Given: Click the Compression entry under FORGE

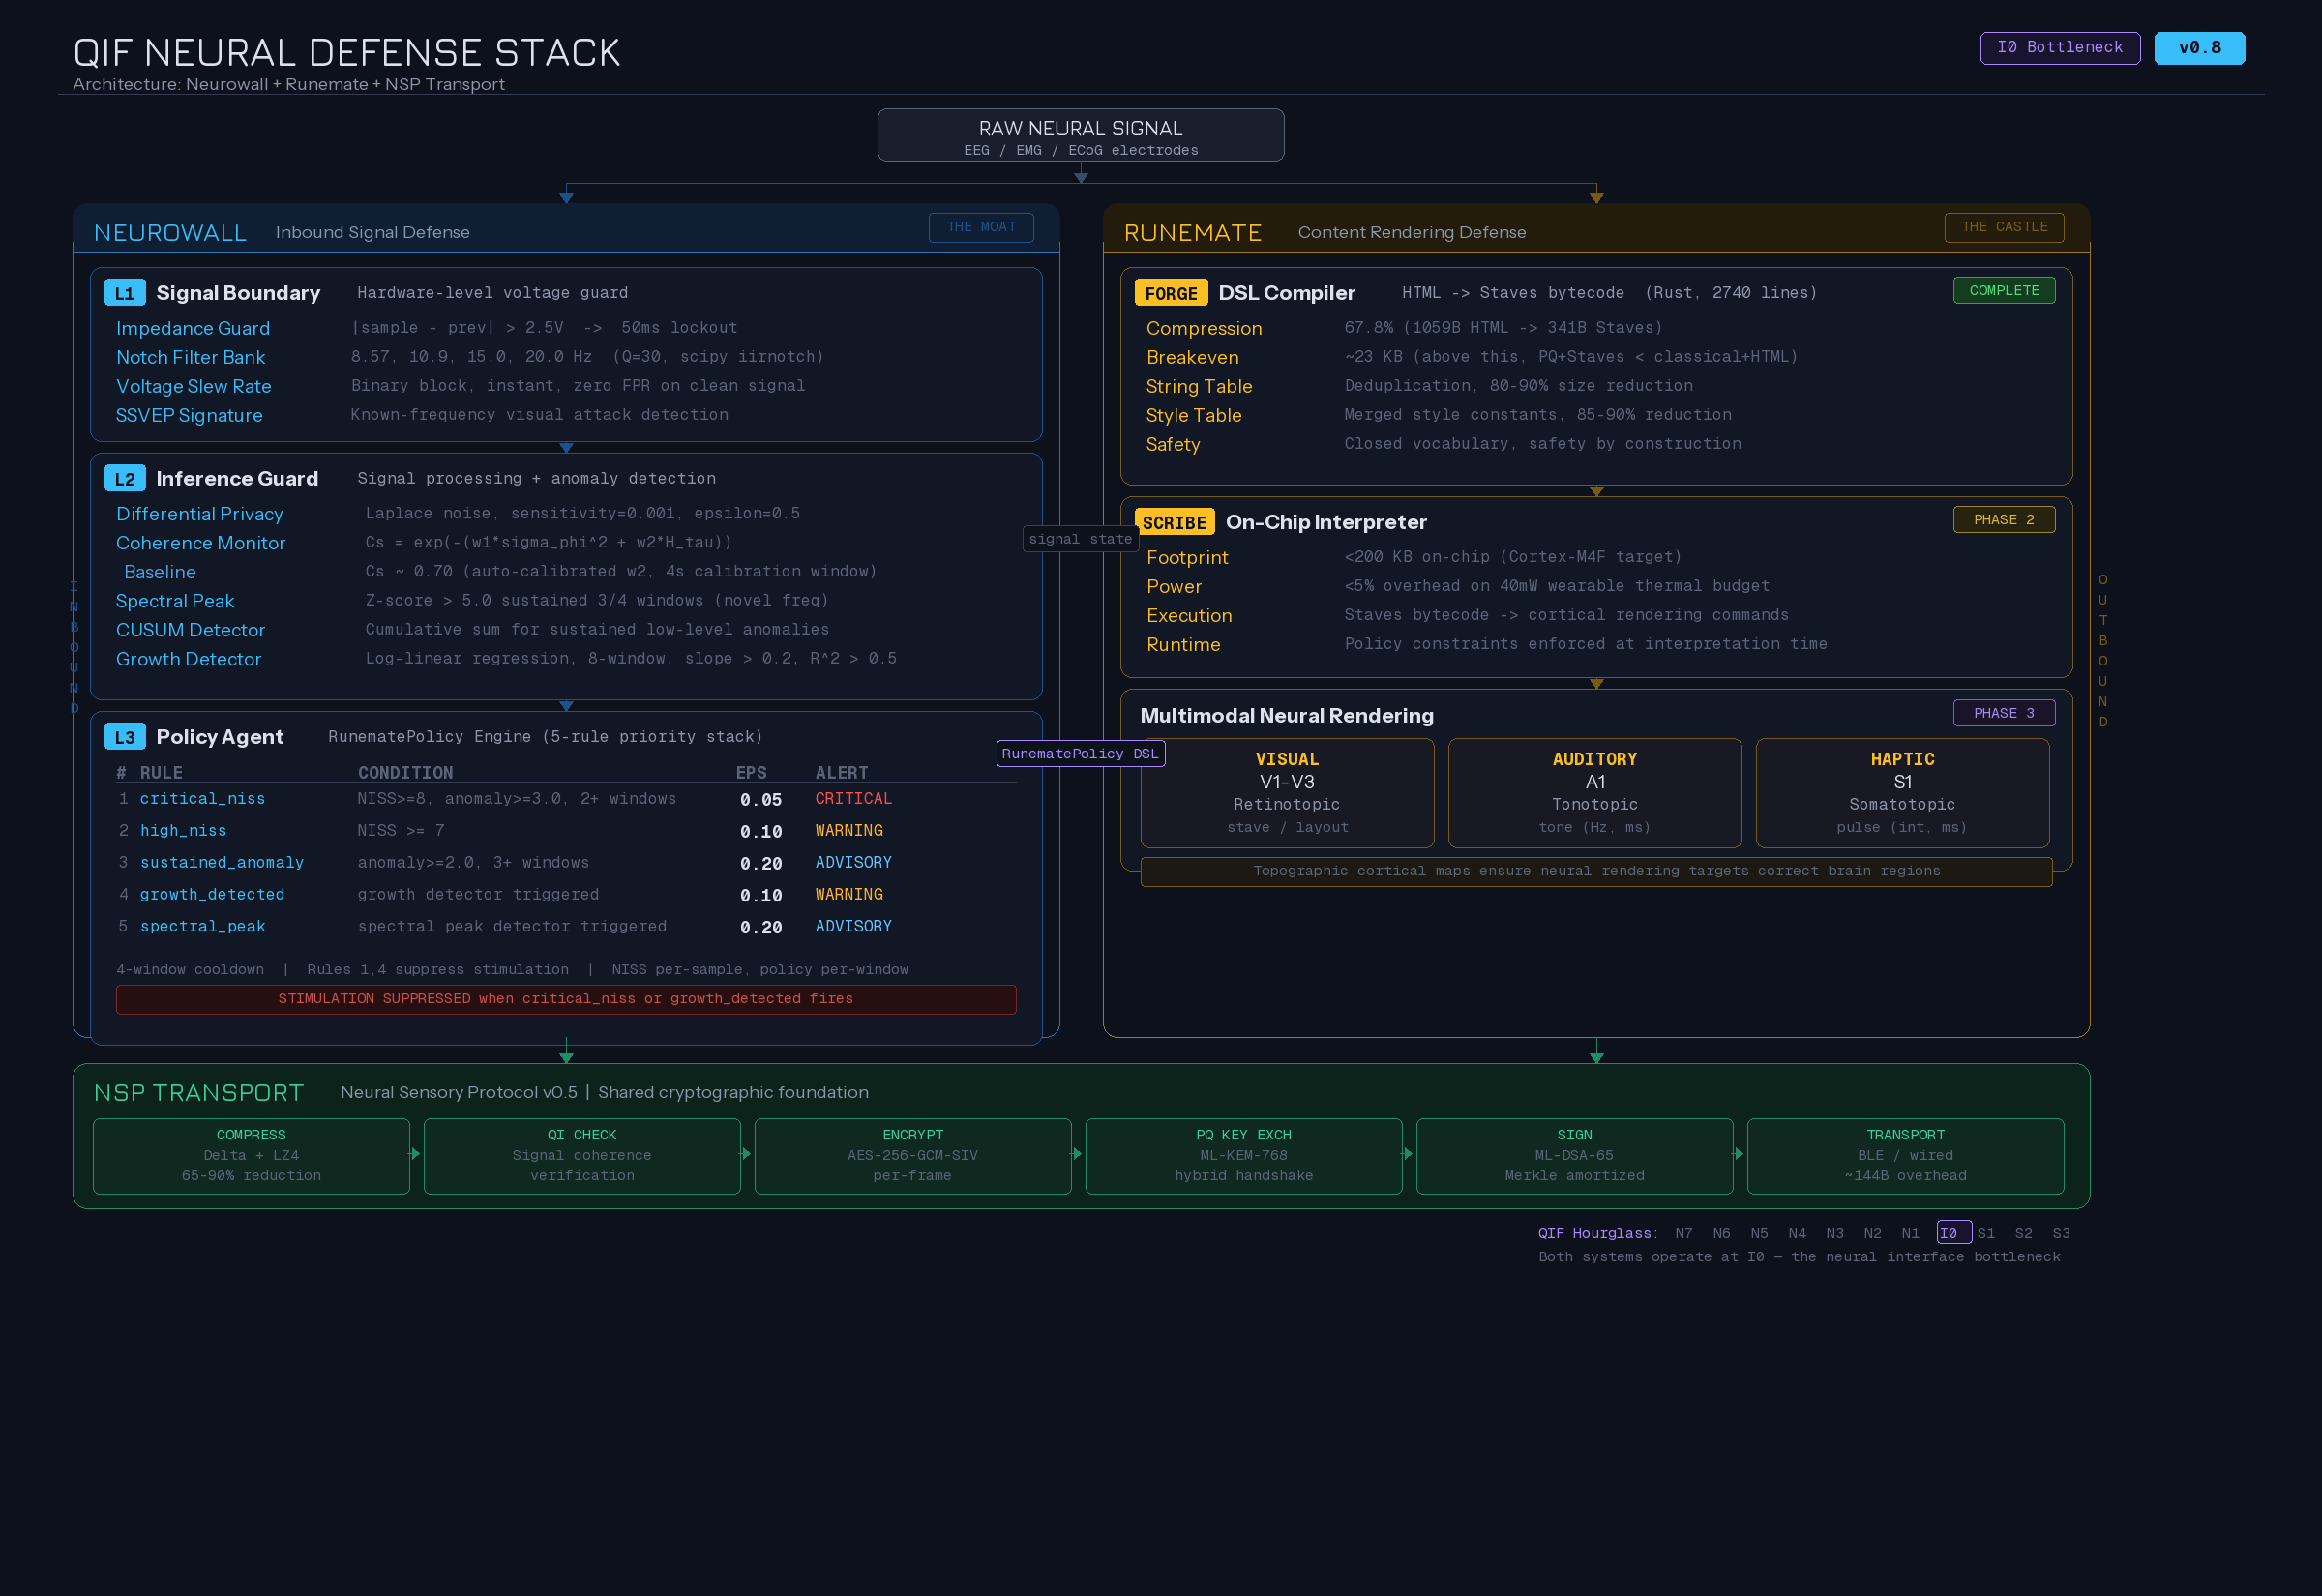Looking at the screenshot, I should click(1203, 328).
